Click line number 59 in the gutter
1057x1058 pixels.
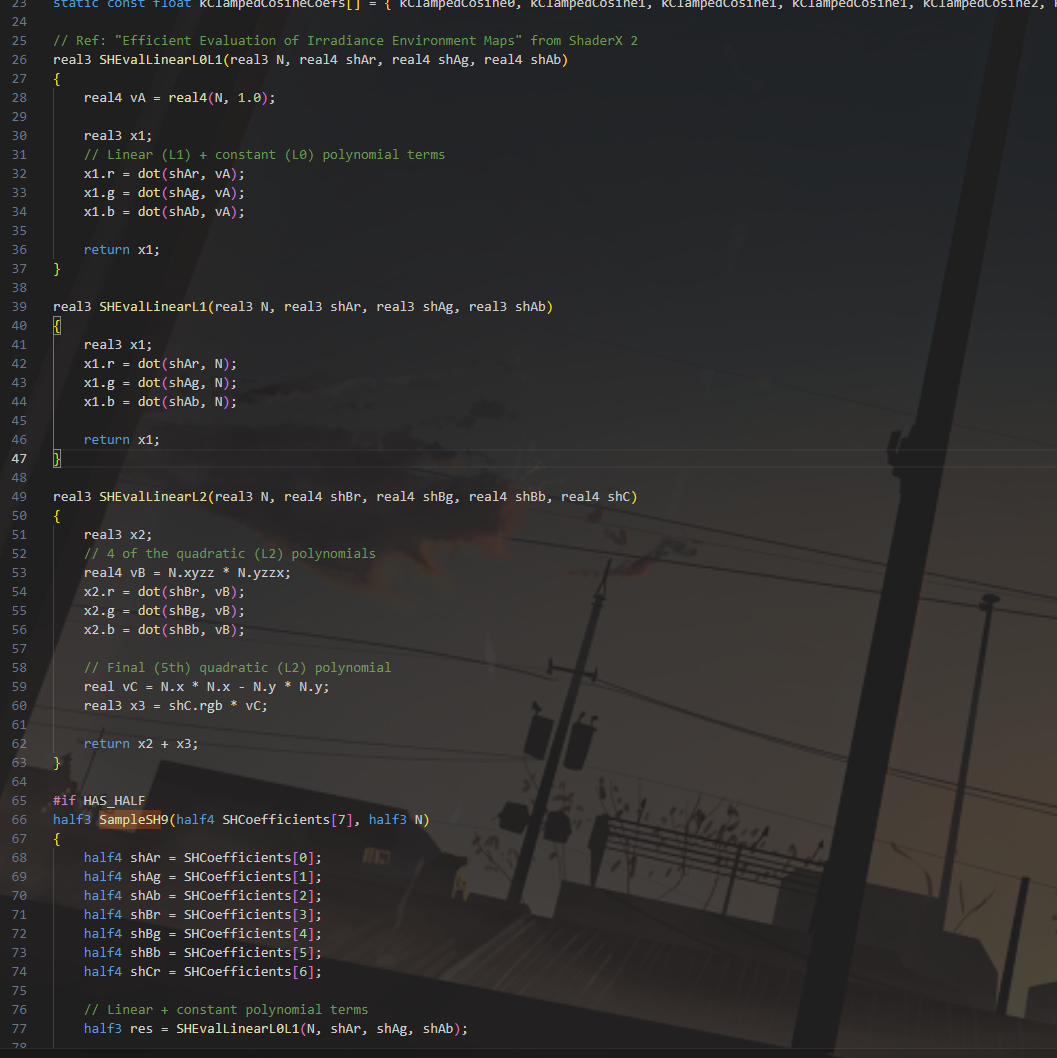[20, 687]
